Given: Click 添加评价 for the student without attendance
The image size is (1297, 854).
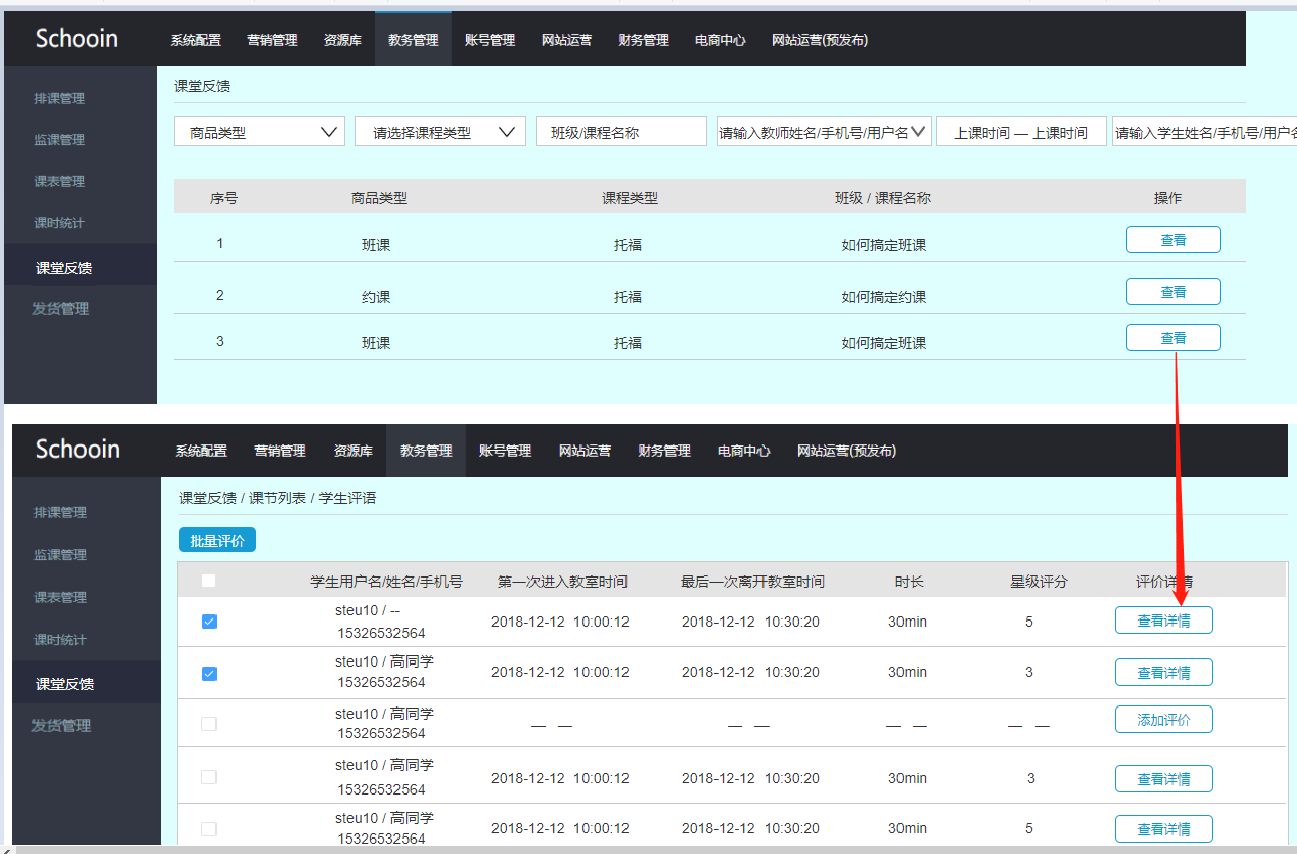Looking at the screenshot, I should [1164, 719].
